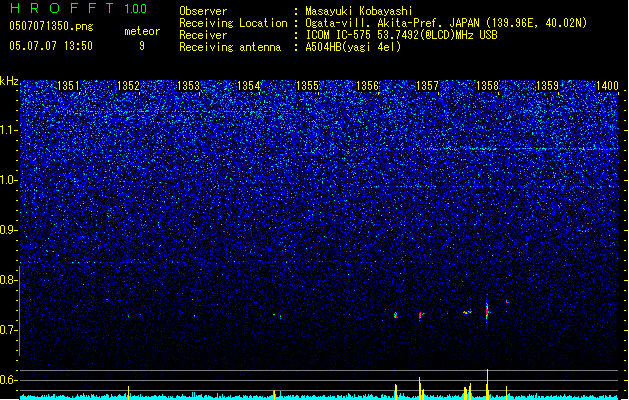Click the meteor count value 9
The width and height of the screenshot is (629, 400).
(x=142, y=46)
